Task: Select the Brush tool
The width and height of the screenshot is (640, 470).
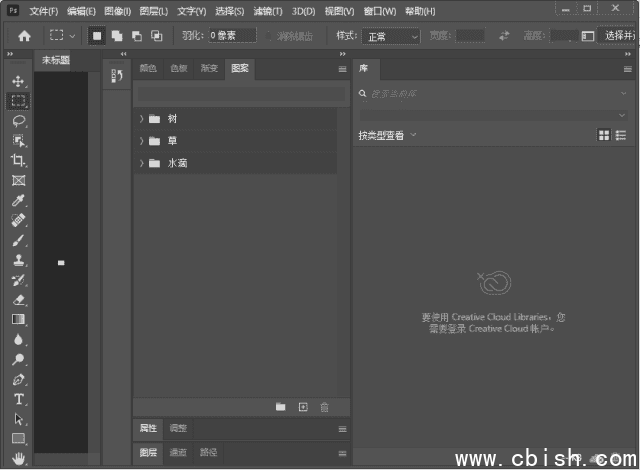Action: coord(18,240)
